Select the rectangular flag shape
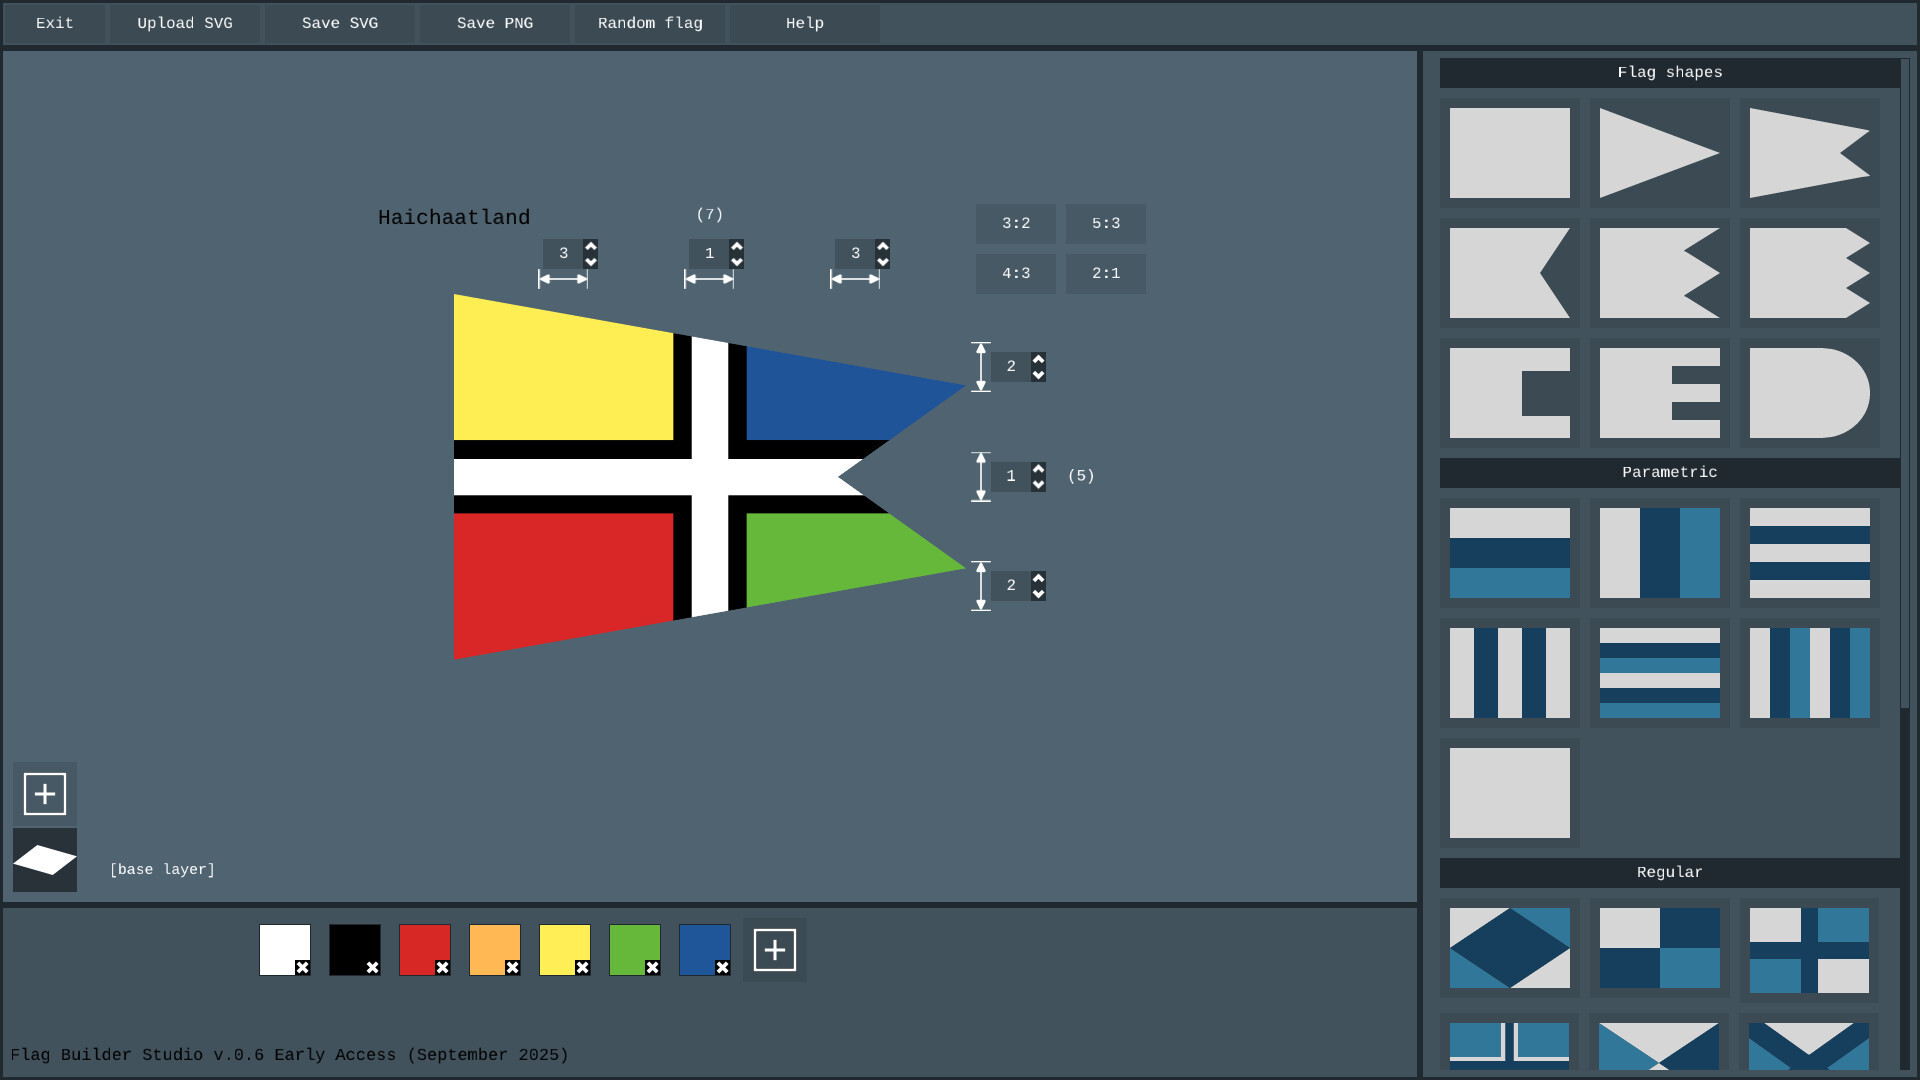 [1510, 153]
